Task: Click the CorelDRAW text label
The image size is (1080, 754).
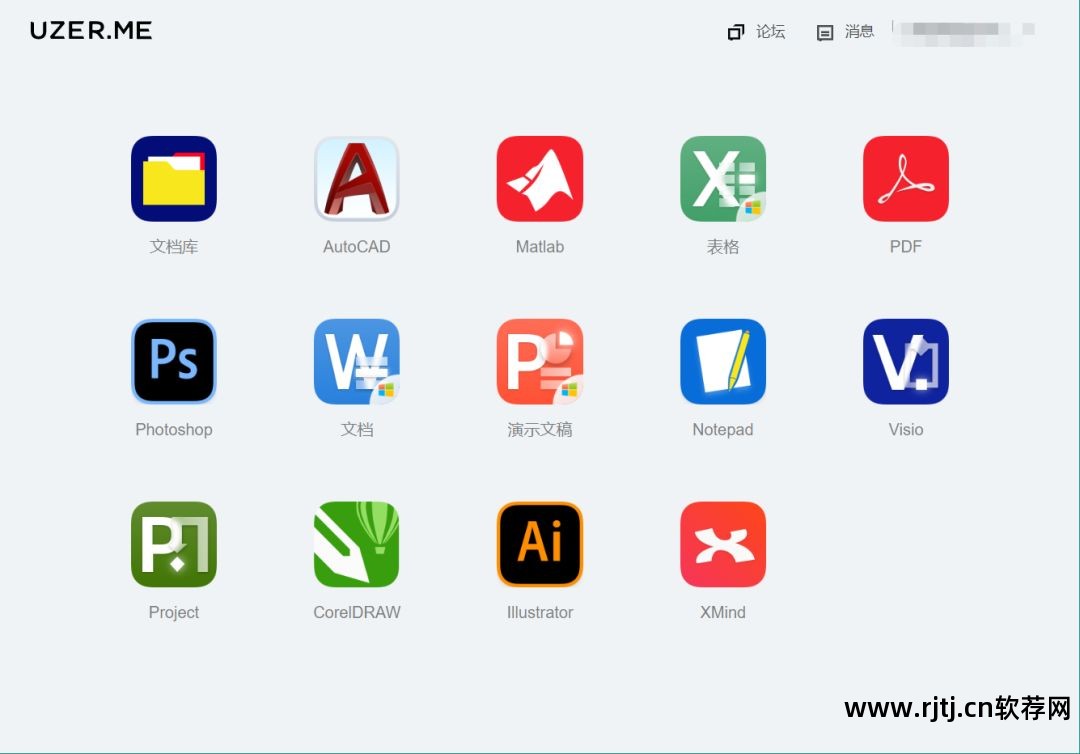Action: (357, 612)
